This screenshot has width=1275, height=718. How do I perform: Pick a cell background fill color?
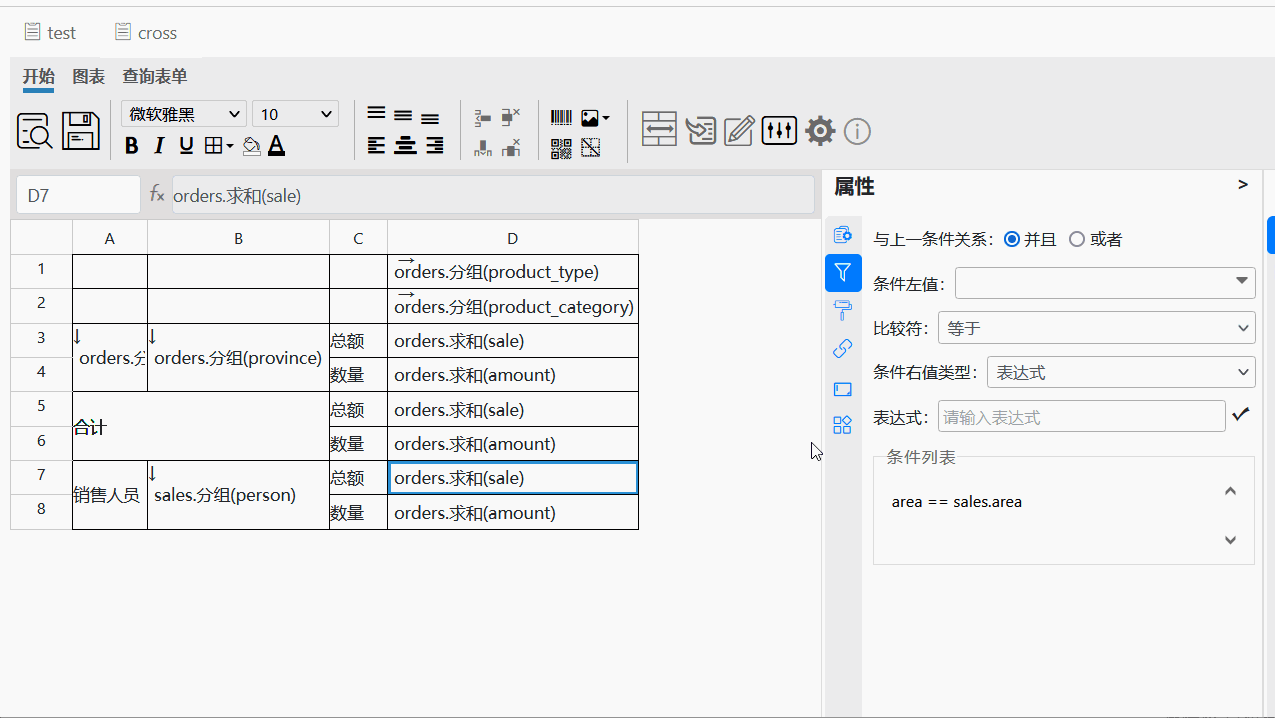click(251, 146)
